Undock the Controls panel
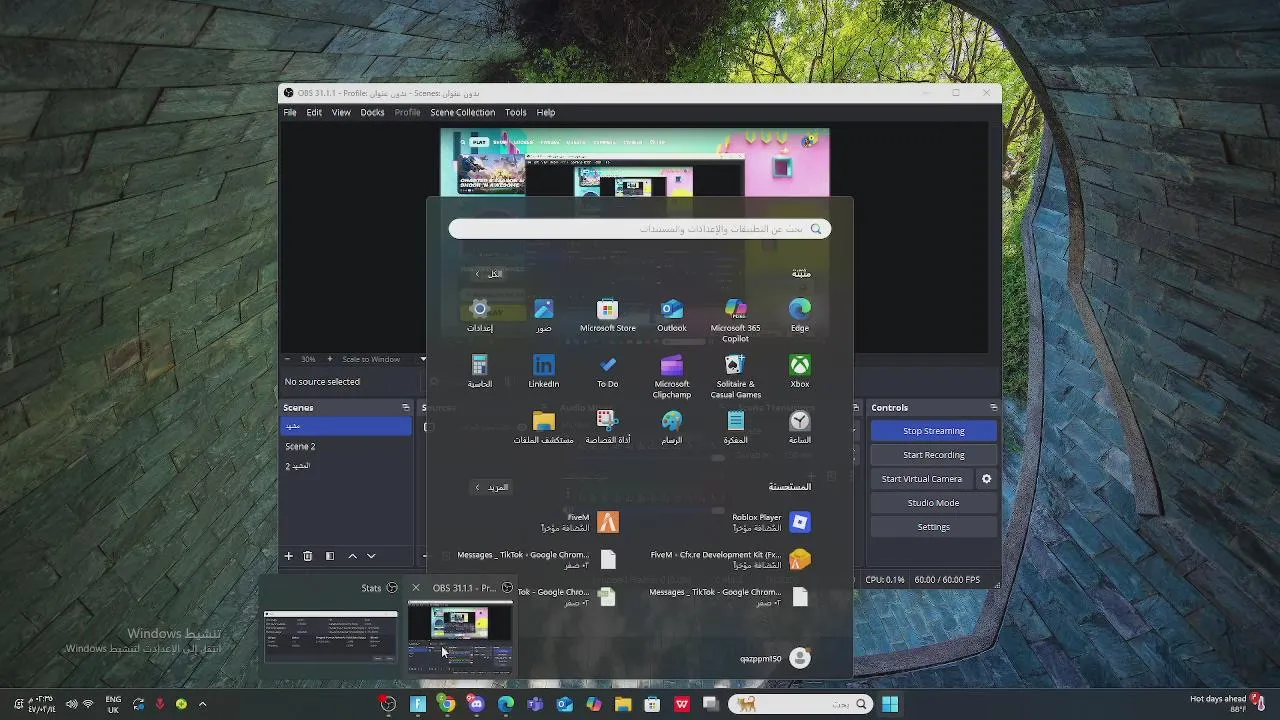The image size is (1280, 720). (x=993, y=408)
